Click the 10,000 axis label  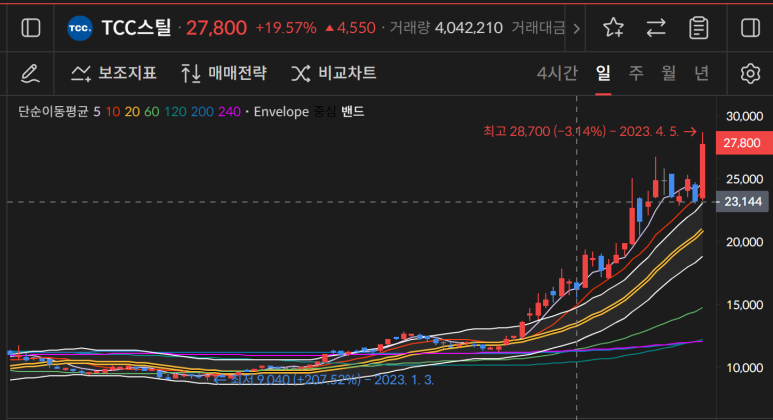point(744,368)
